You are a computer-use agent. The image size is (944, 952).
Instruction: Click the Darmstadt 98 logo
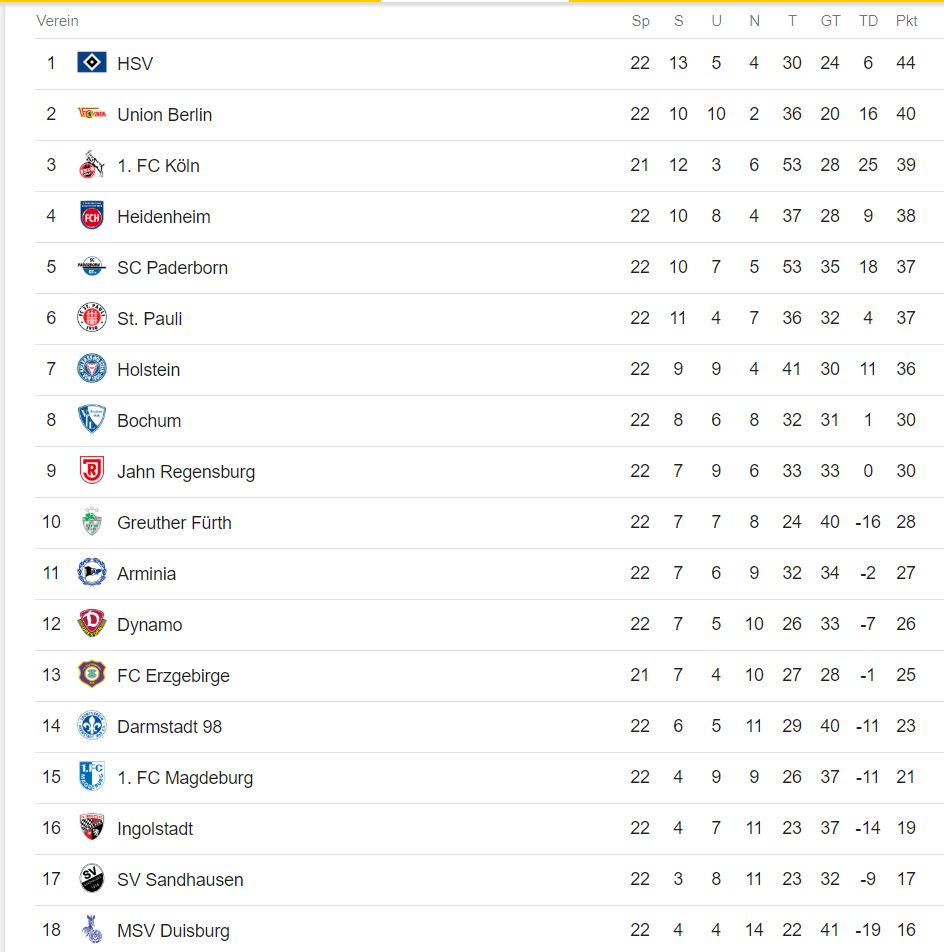click(x=92, y=726)
